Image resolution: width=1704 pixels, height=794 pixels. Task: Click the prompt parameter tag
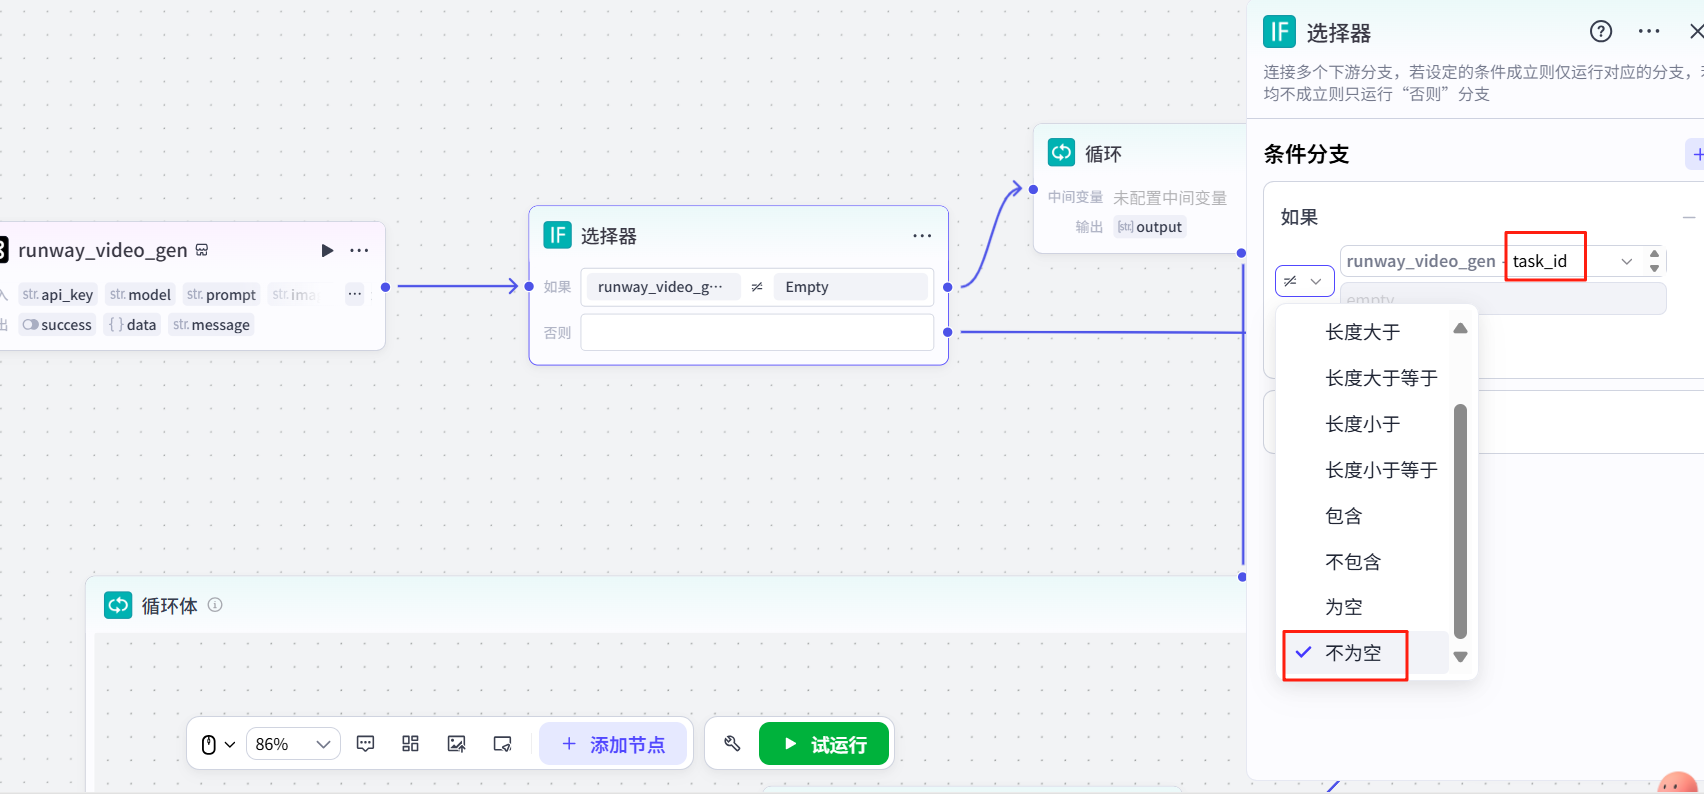click(221, 295)
